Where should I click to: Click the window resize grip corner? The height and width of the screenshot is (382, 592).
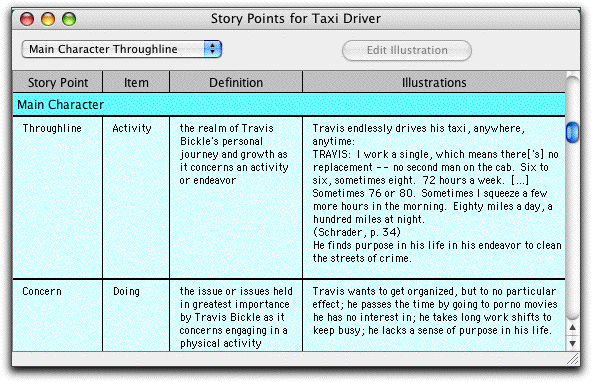coord(573,359)
